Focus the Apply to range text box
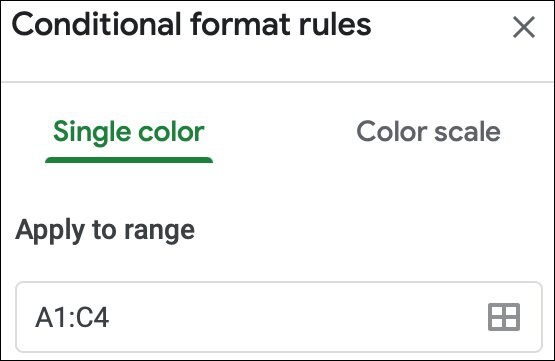Screen dimensions: 555x361 click(279, 317)
